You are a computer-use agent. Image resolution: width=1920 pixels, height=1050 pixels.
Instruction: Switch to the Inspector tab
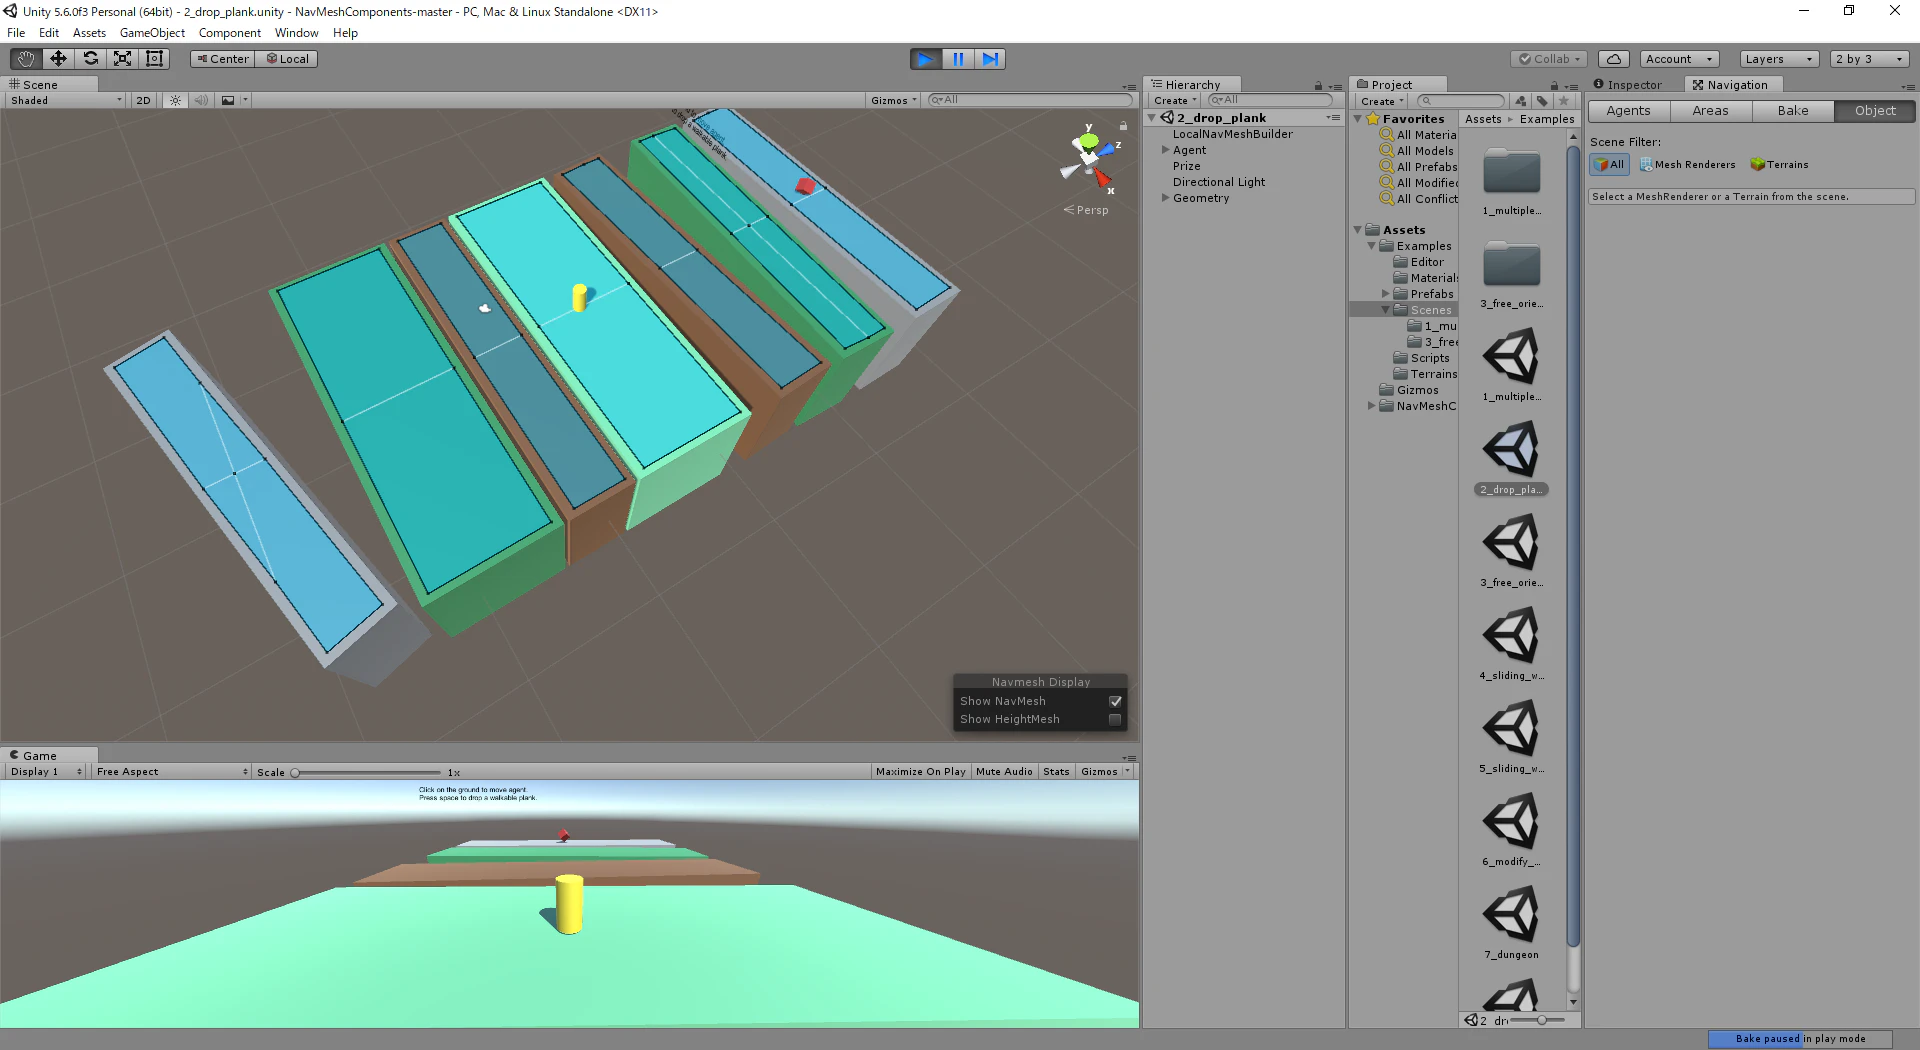[x=1627, y=85]
